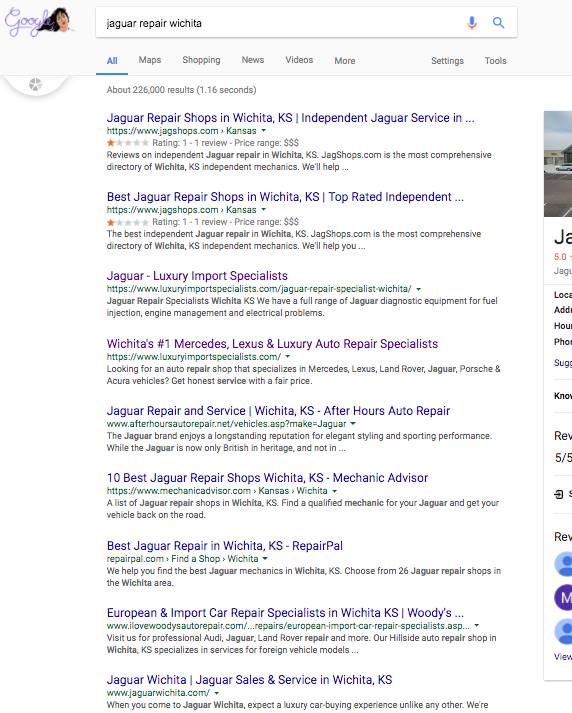Open the Videos tab
Screen dimensions: 572x713
pyautogui.click(x=299, y=60)
